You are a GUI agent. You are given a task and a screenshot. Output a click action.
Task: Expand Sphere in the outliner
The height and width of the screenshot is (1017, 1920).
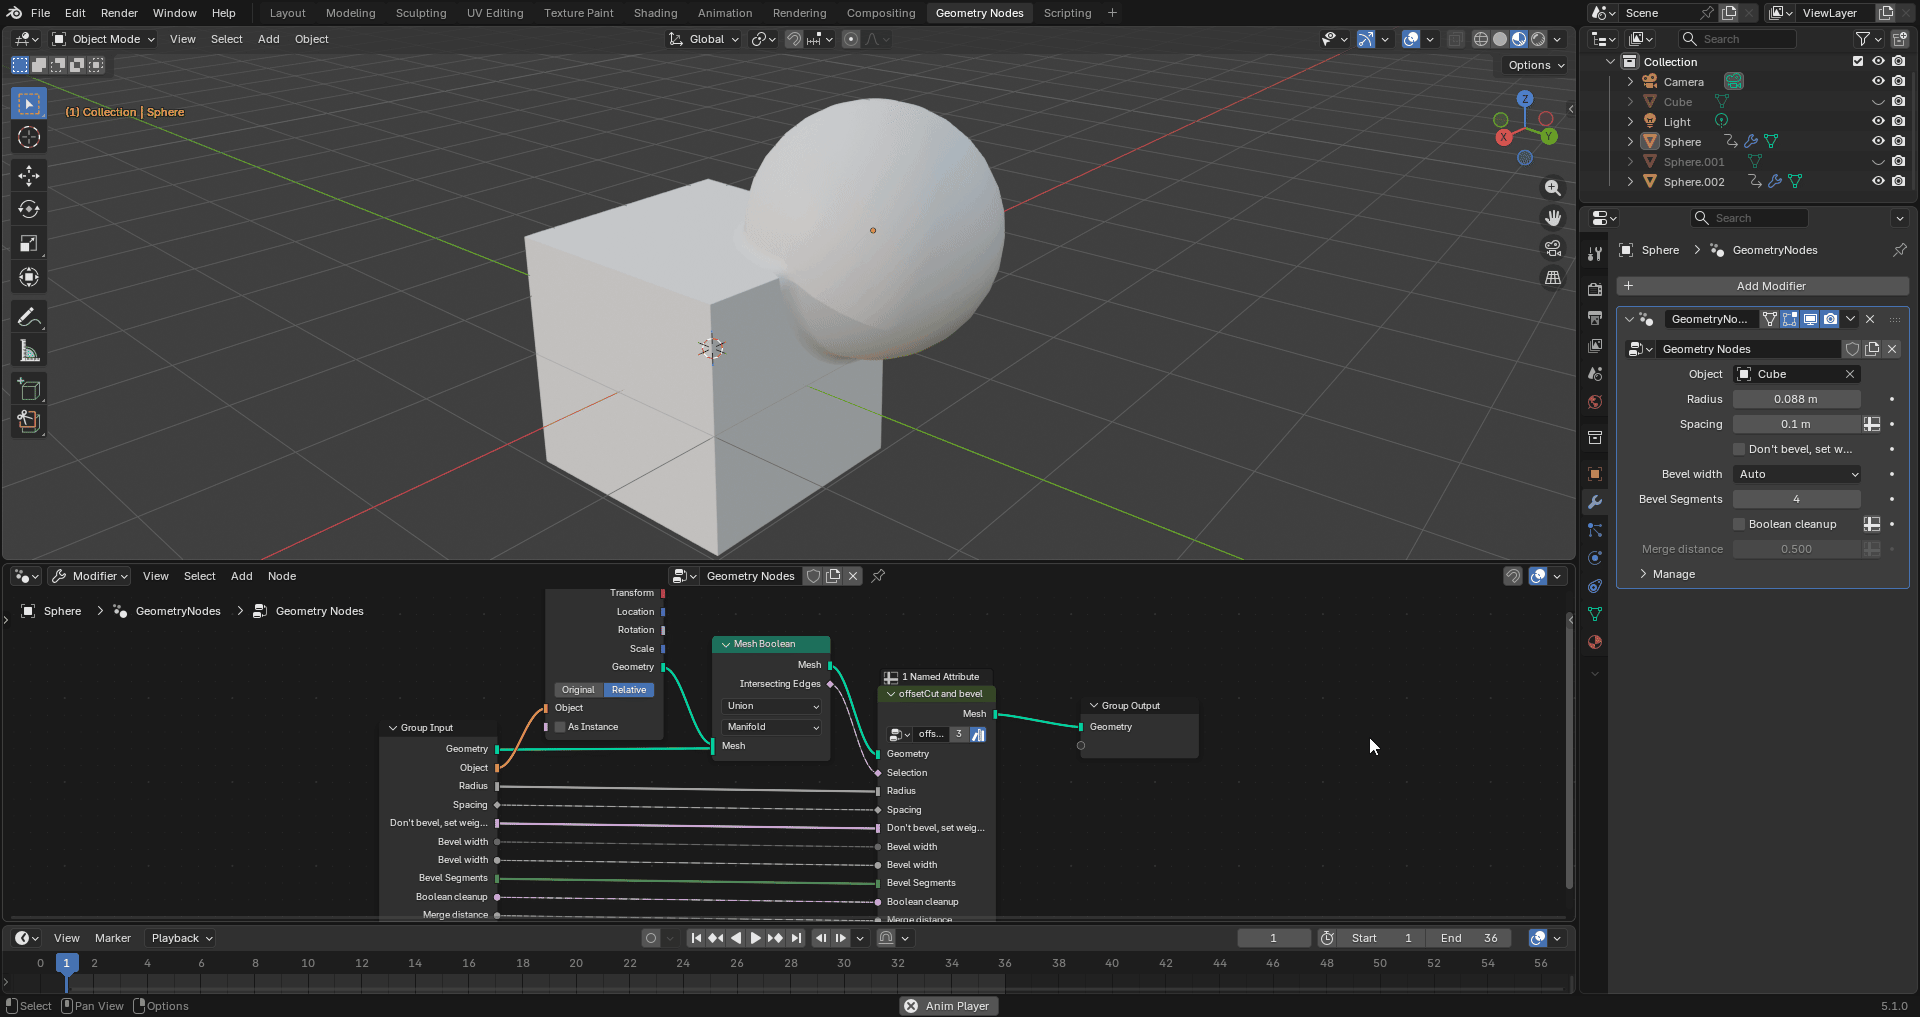(1630, 142)
